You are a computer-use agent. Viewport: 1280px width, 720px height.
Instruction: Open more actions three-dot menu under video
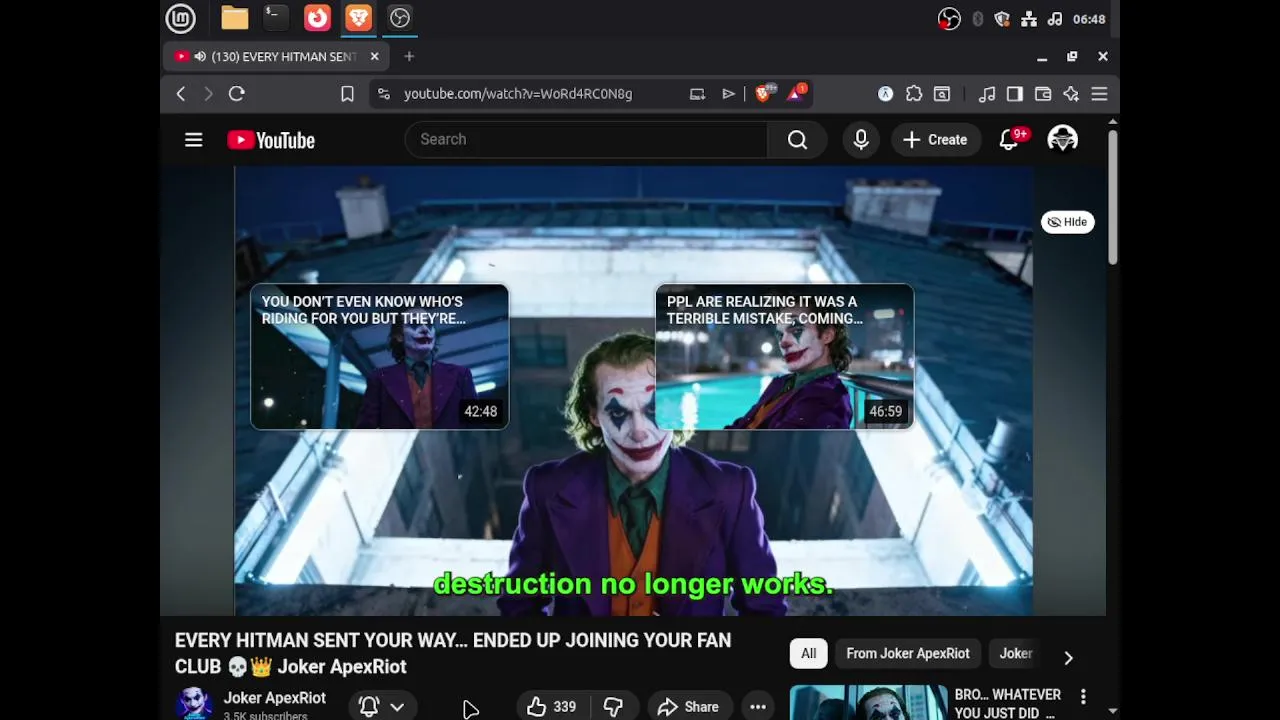click(758, 707)
